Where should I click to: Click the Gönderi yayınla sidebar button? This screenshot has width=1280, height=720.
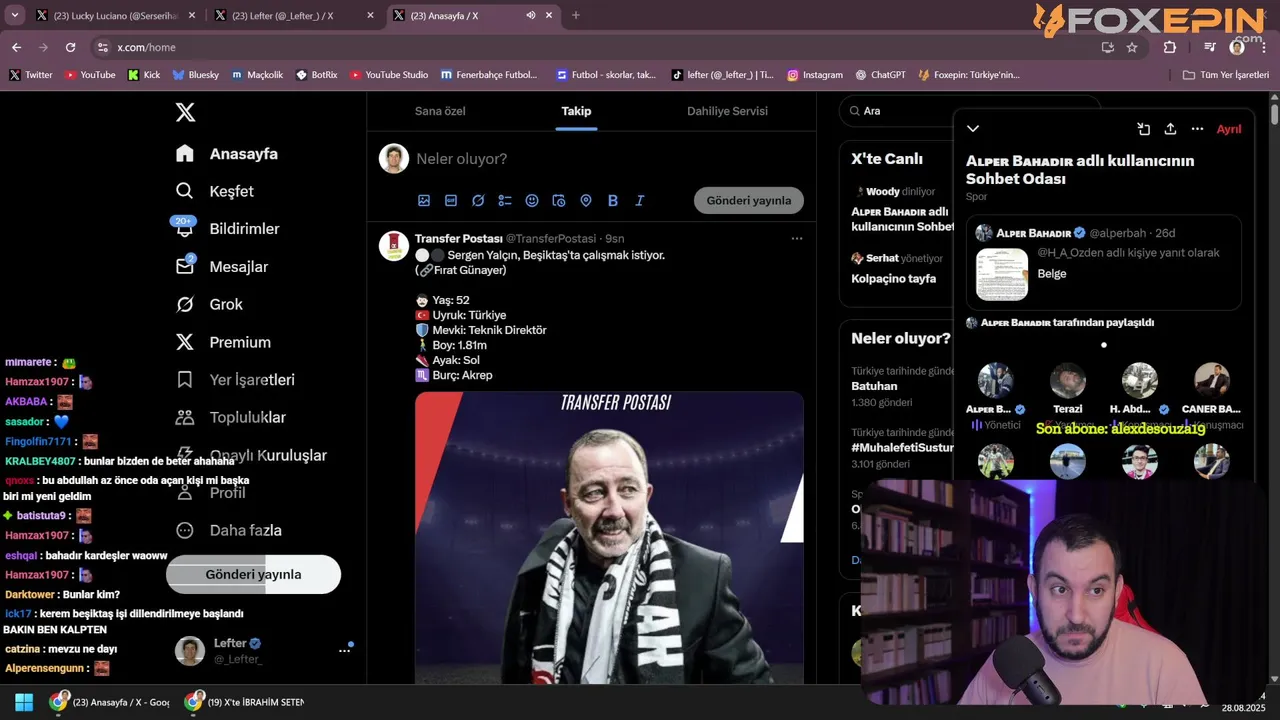pos(253,574)
